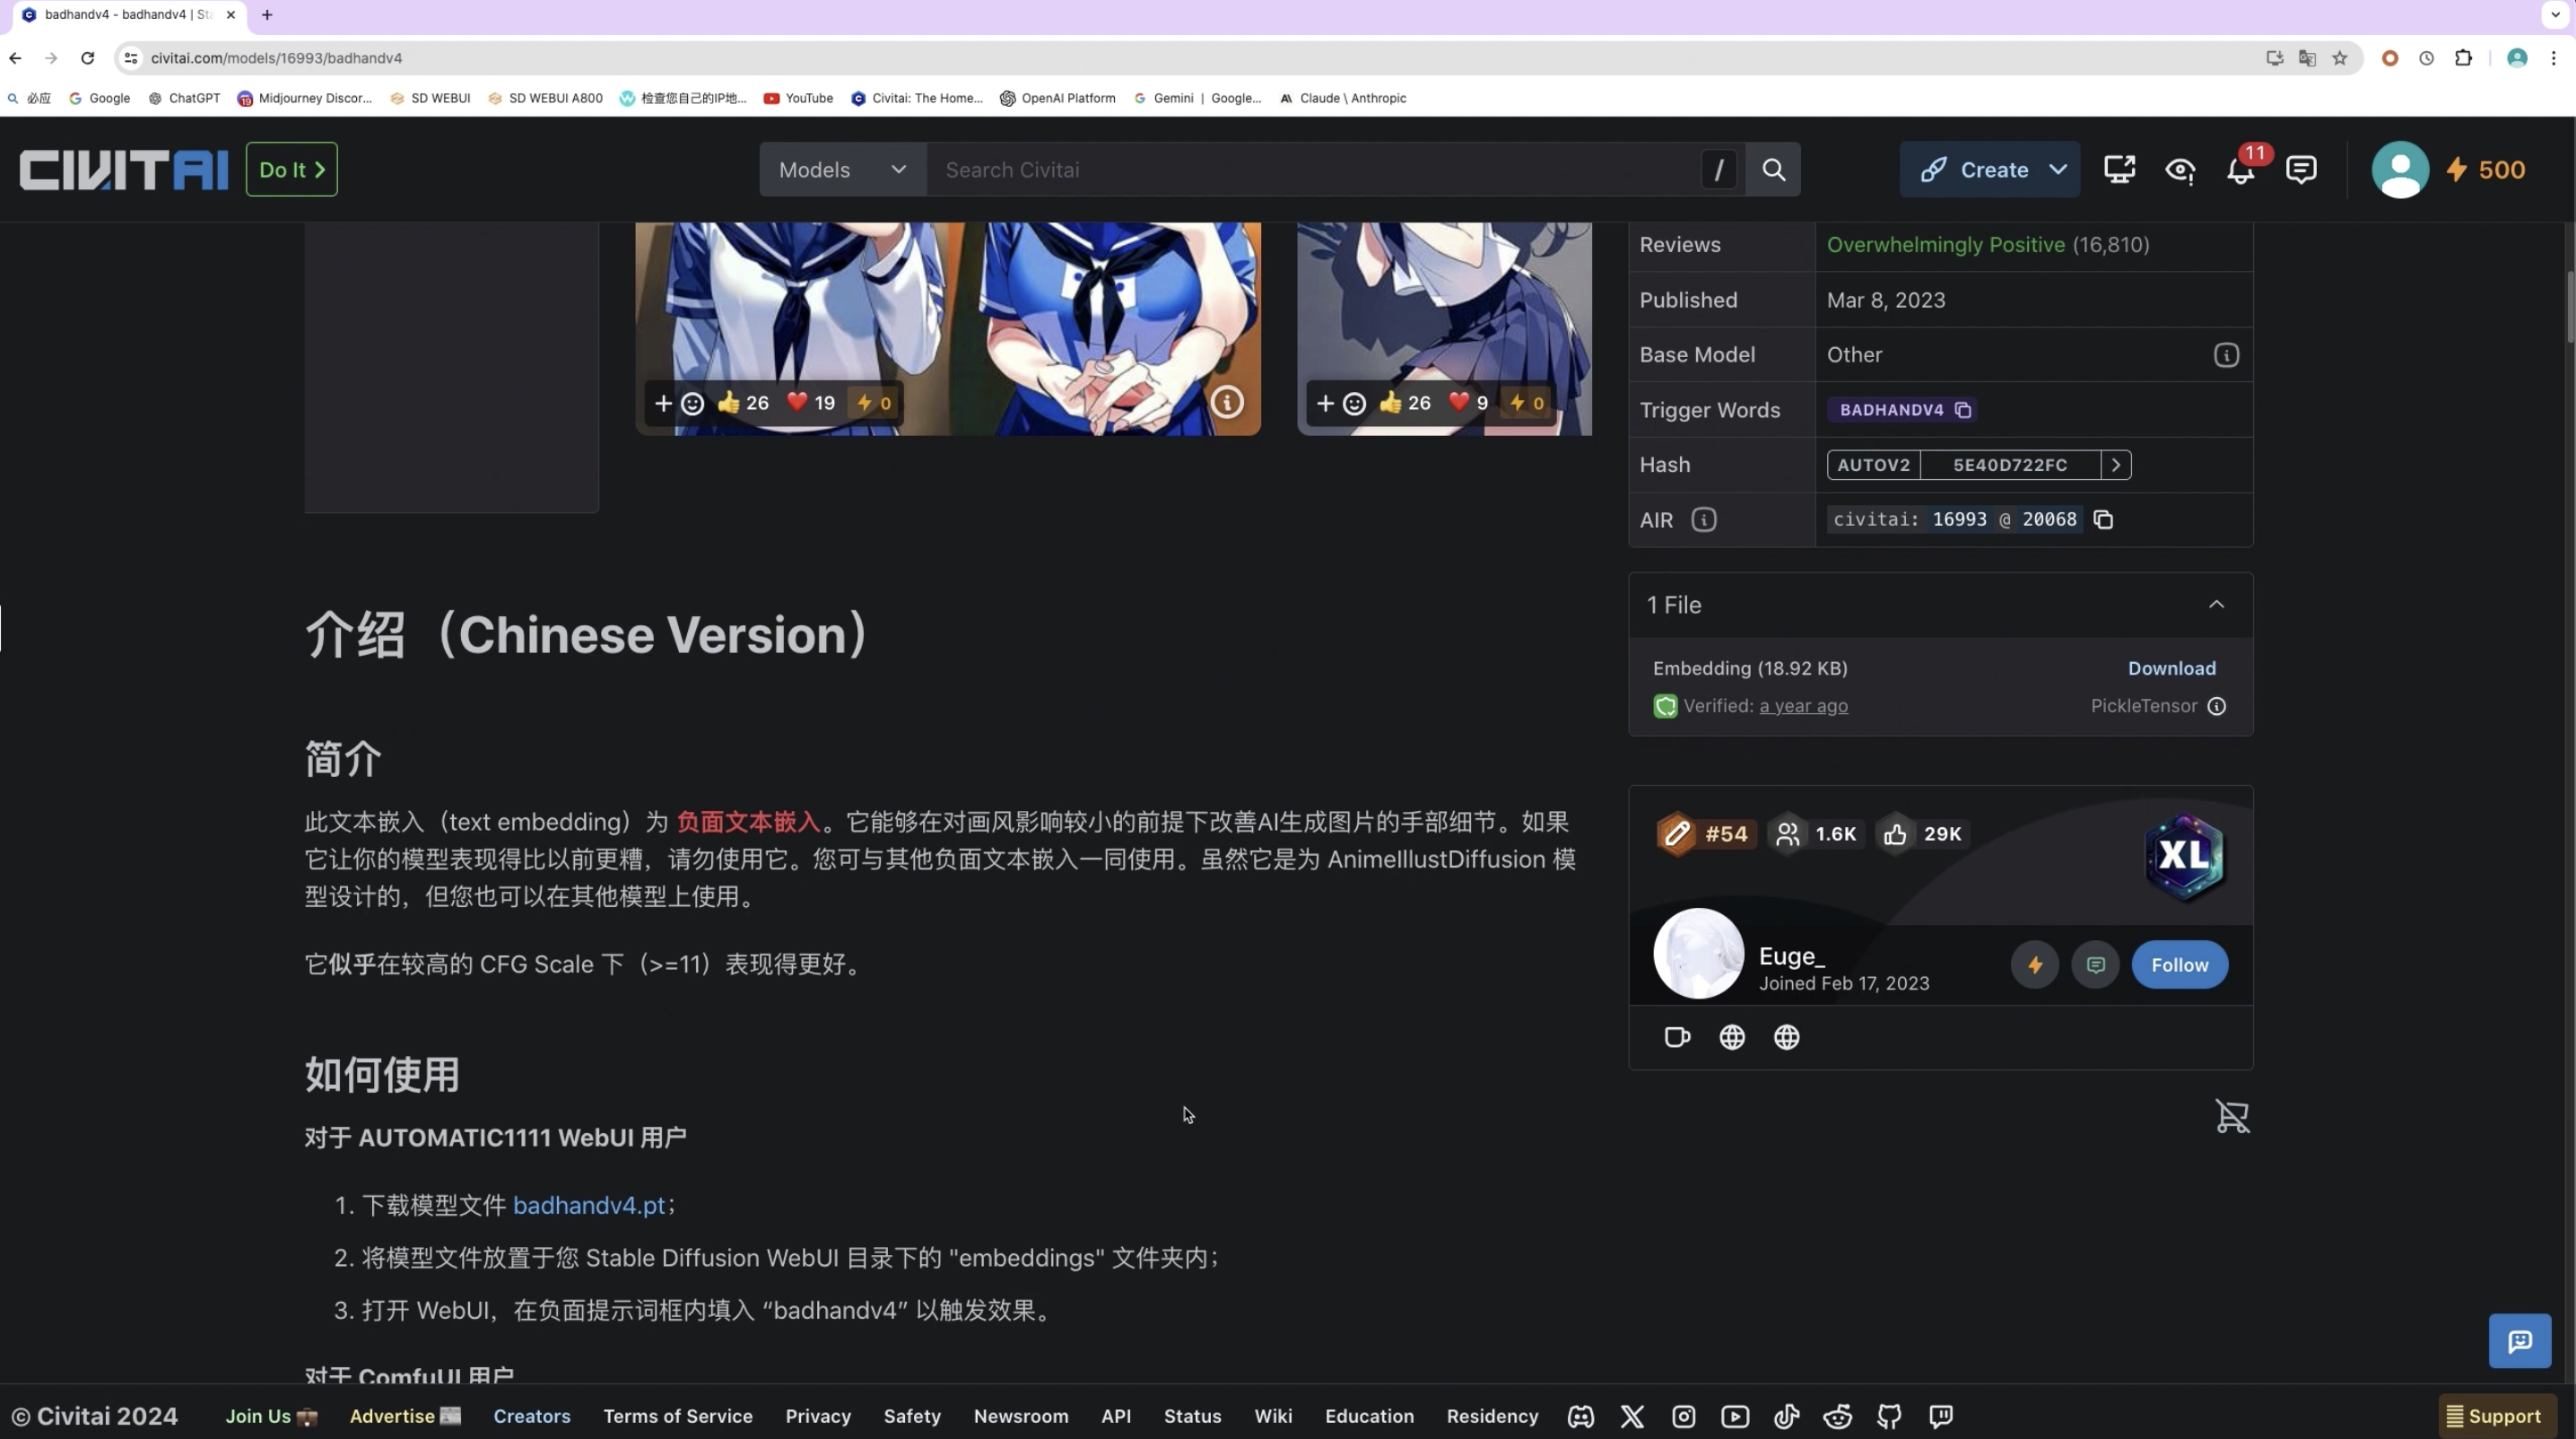Screen dimensions: 2576x1439
Task: Add reaction on image with 9 hearts
Action: (x=1340, y=403)
